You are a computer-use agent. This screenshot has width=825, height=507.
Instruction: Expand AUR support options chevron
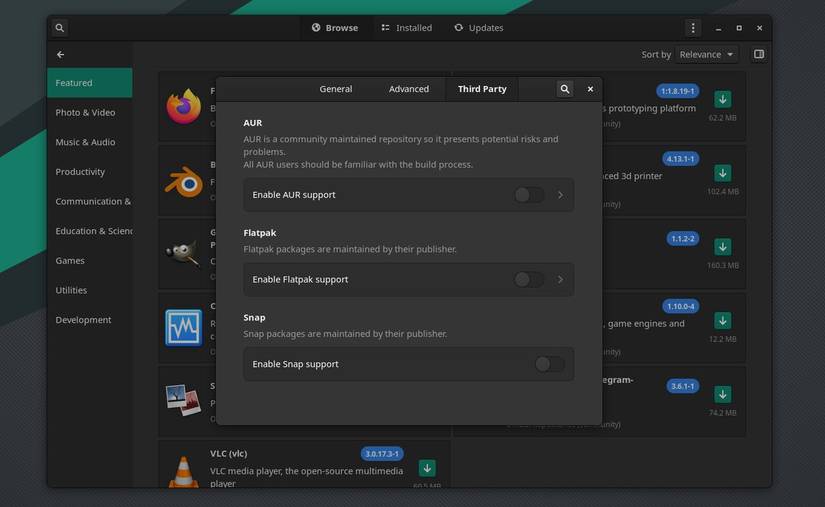click(560, 195)
